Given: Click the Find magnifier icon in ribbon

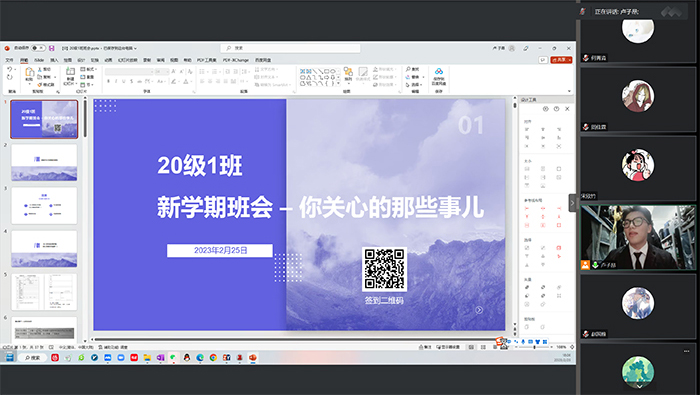Looking at the screenshot, I should pyautogui.click(x=408, y=69).
